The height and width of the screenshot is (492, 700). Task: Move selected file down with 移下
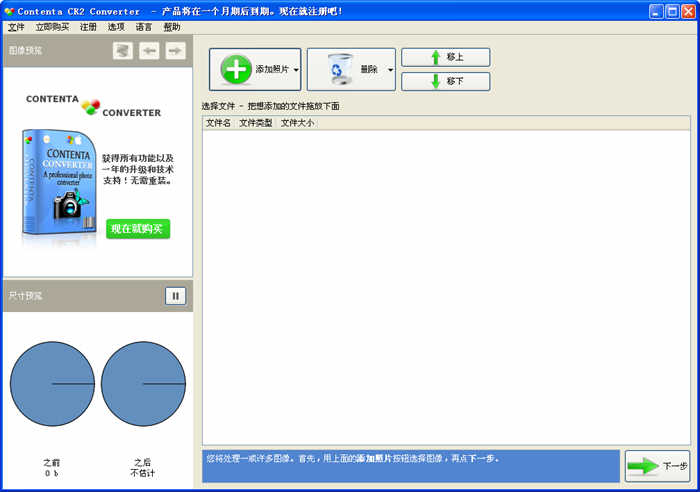click(x=446, y=82)
